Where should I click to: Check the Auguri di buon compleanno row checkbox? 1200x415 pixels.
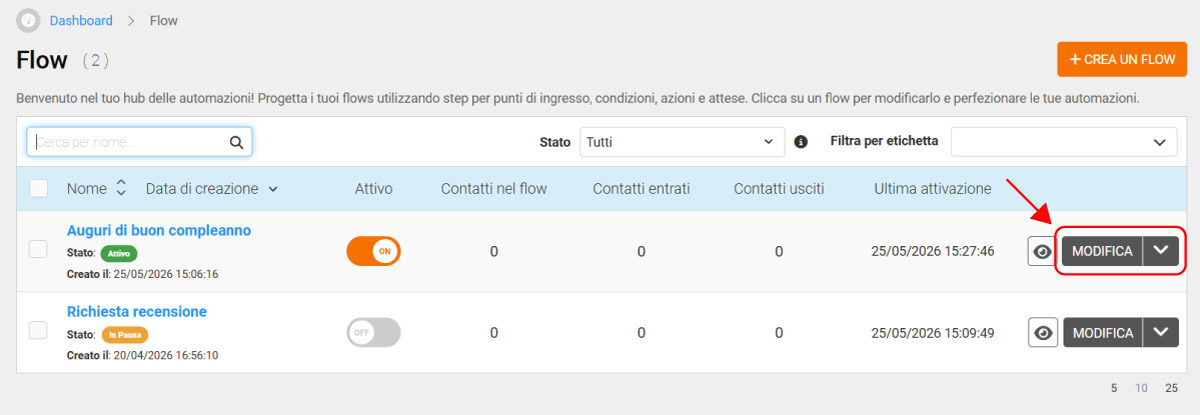(x=39, y=250)
